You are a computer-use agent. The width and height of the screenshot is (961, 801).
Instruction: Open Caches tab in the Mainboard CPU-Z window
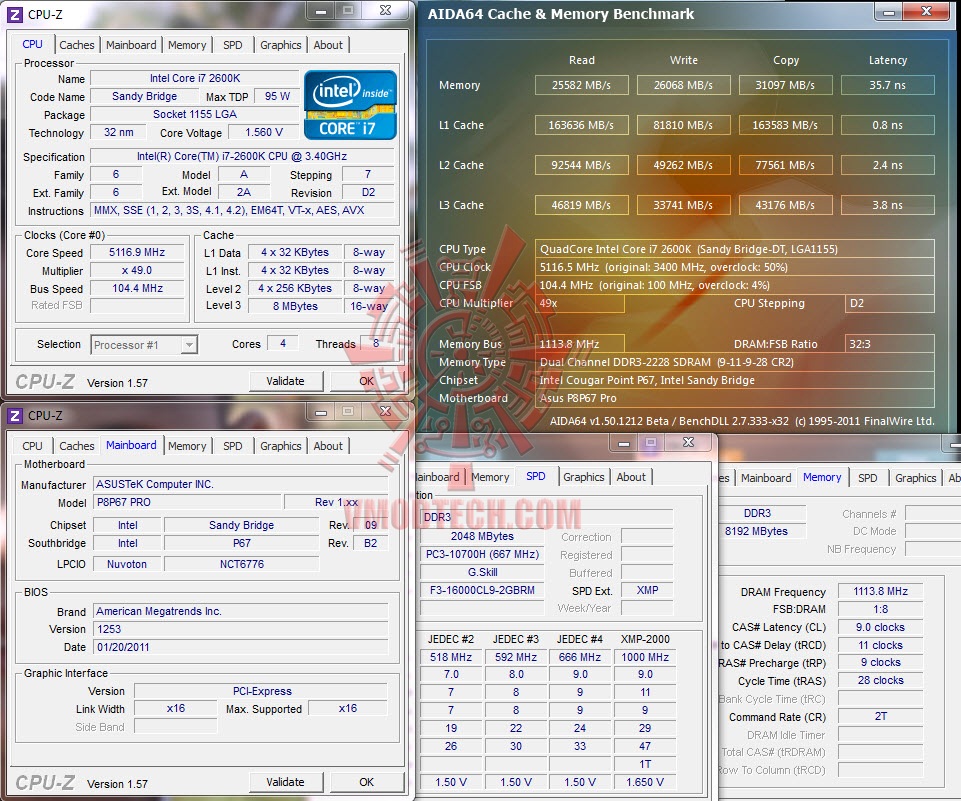(x=77, y=446)
